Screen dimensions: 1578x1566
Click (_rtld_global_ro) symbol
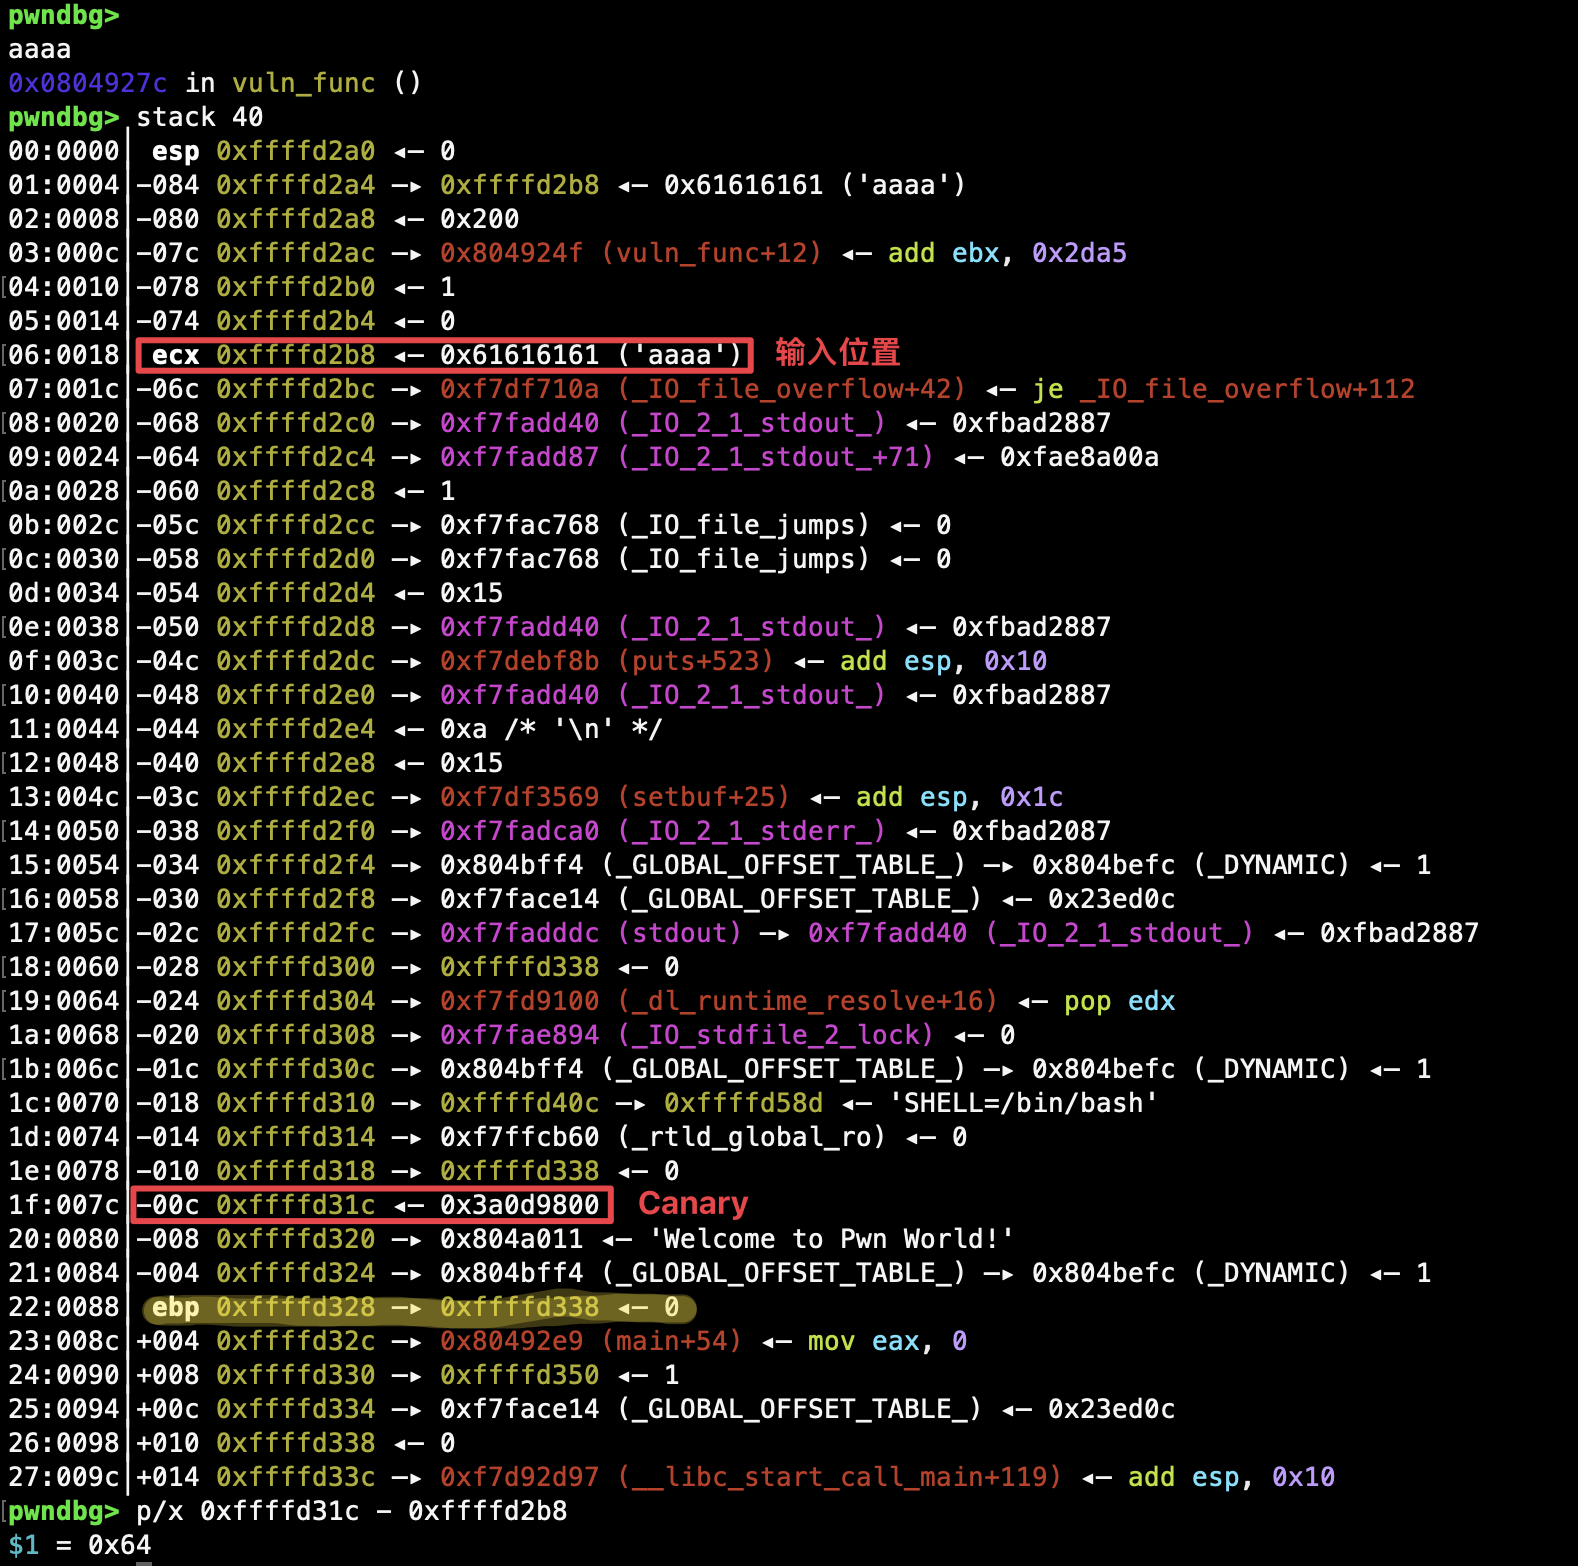pos(752,1137)
